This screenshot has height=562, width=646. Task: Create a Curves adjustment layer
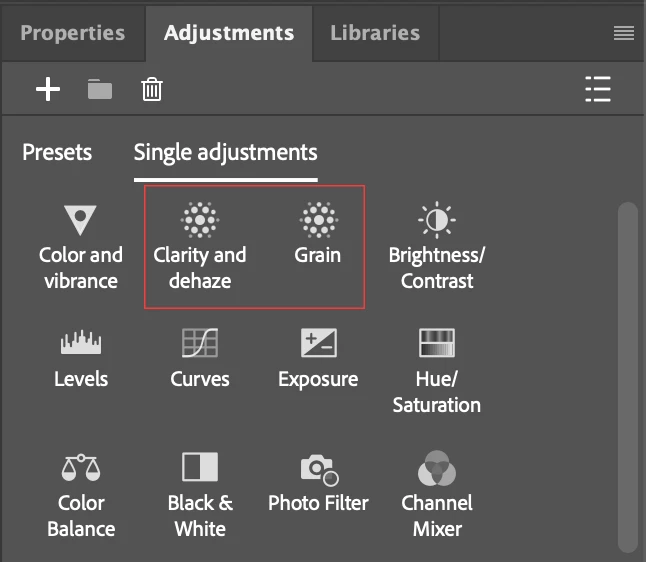[x=200, y=358]
